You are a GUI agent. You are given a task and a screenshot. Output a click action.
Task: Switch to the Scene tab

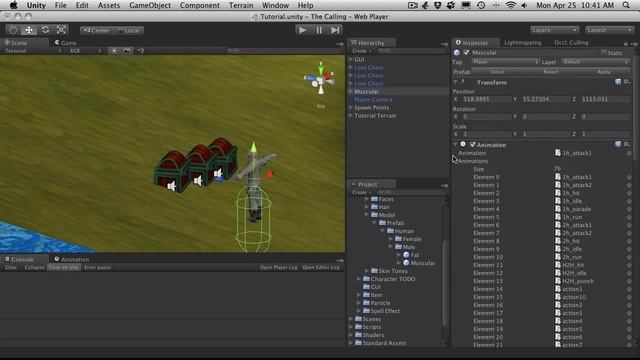tap(16, 43)
